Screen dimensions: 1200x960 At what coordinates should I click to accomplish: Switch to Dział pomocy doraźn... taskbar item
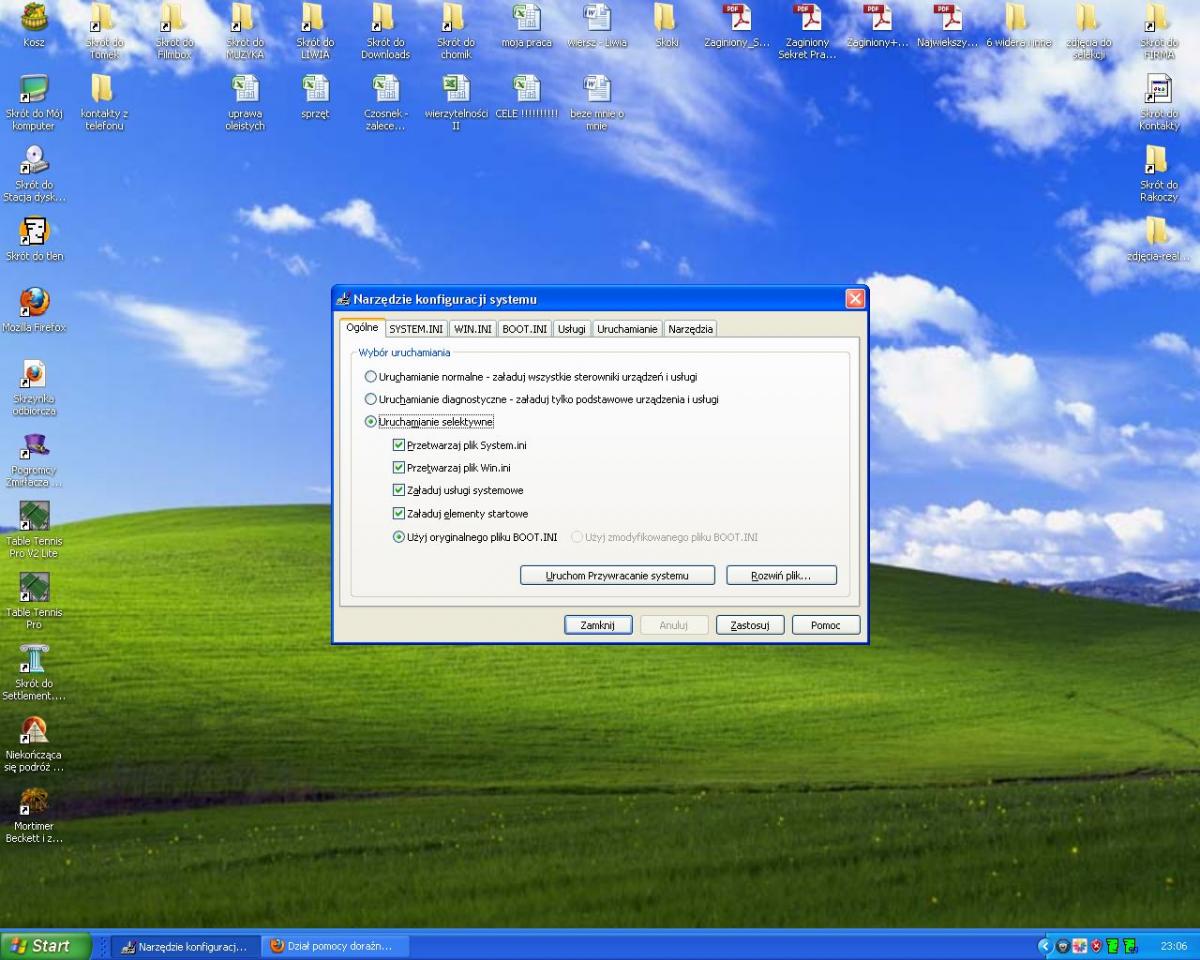334,946
